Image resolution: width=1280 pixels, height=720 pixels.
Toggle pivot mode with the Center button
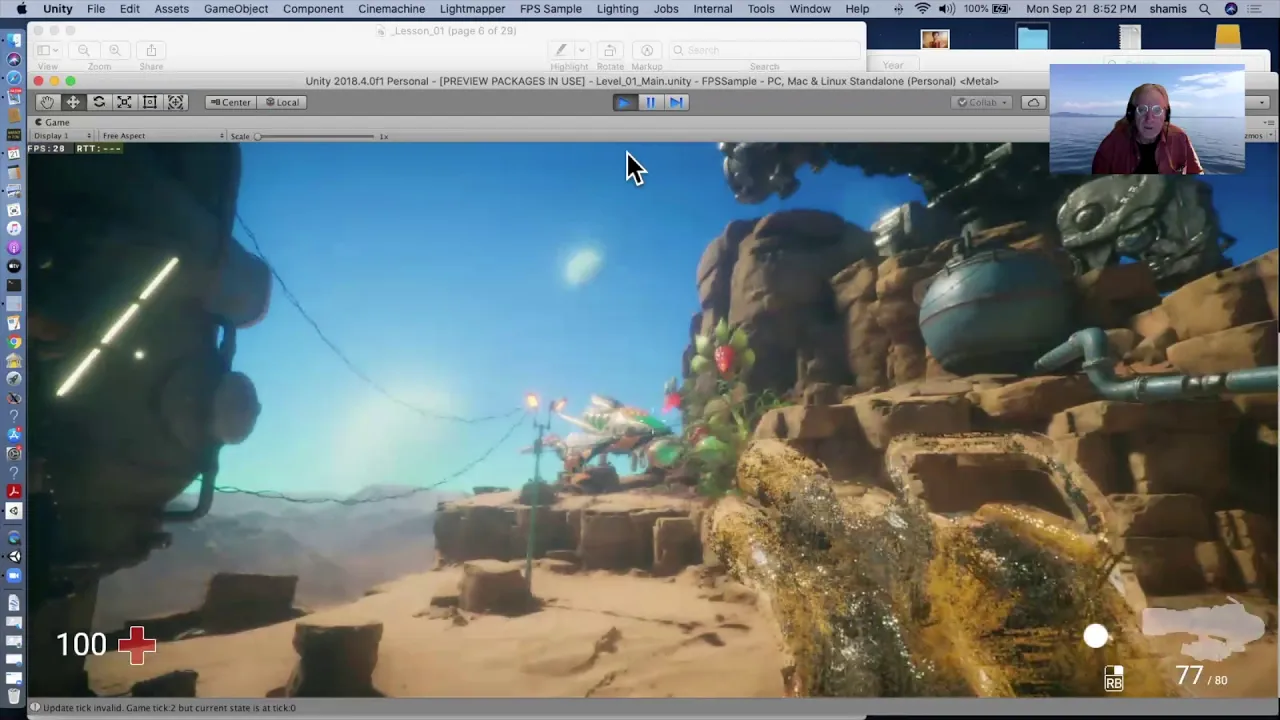(x=230, y=102)
